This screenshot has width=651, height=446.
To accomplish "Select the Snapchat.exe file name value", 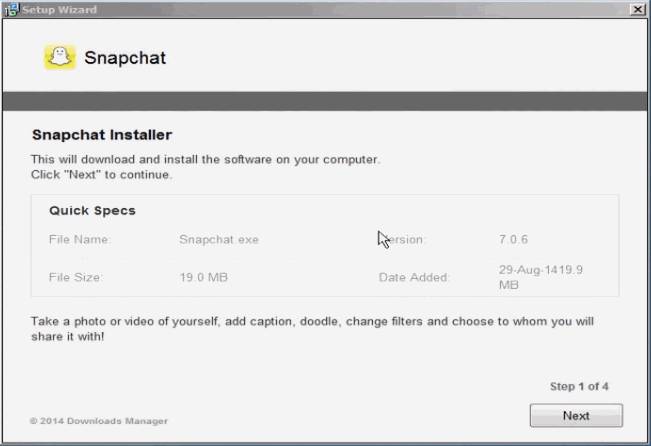I will coord(219,240).
